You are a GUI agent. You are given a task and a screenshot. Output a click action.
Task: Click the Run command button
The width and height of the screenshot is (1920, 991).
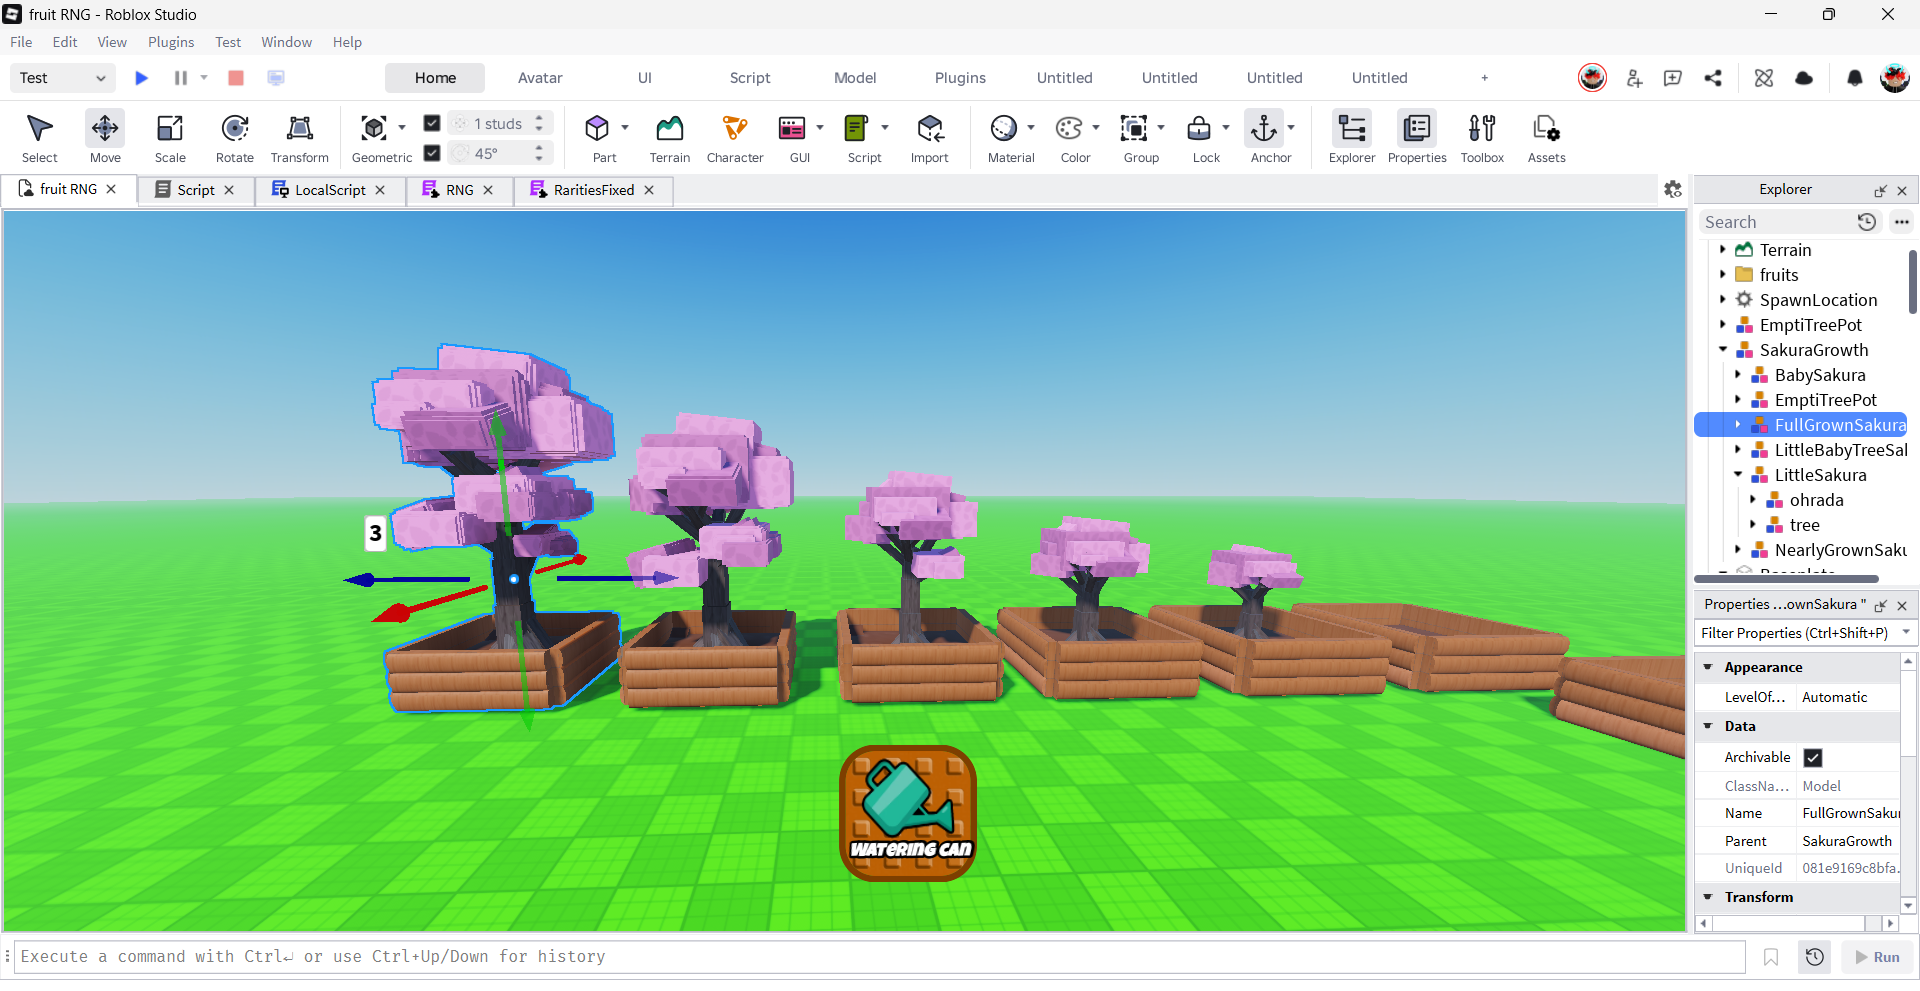[x=1878, y=957]
